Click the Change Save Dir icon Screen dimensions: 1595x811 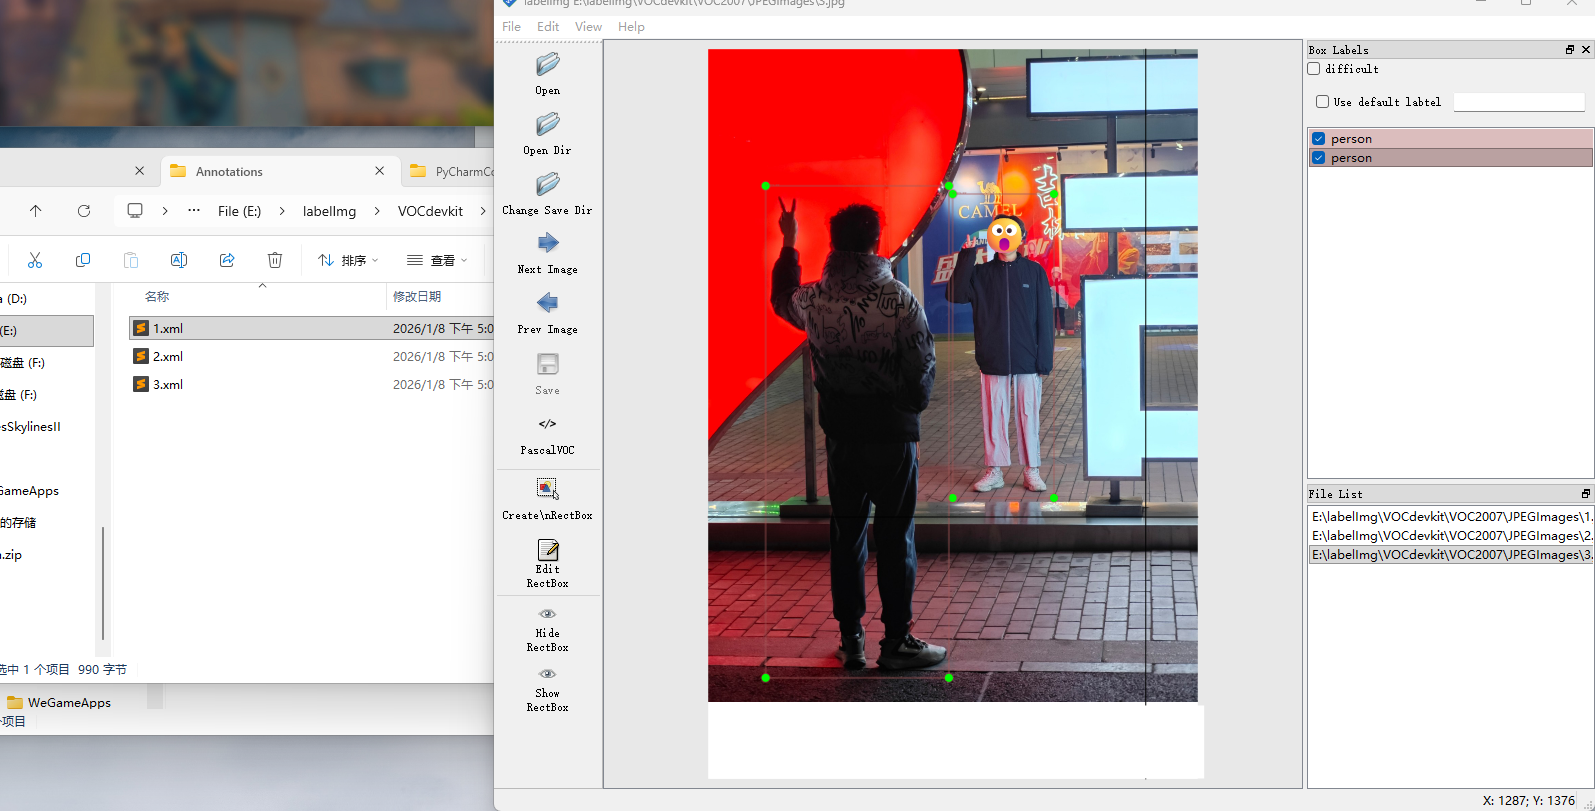[x=547, y=185]
